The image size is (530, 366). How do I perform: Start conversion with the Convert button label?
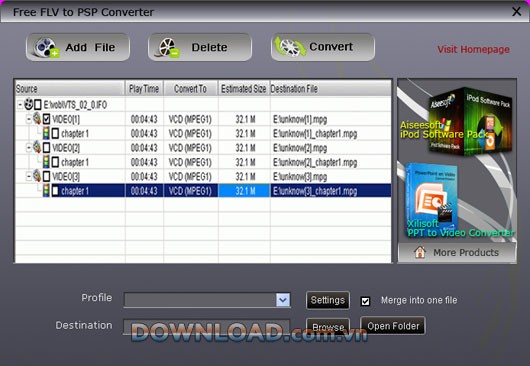[x=331, y=47]
